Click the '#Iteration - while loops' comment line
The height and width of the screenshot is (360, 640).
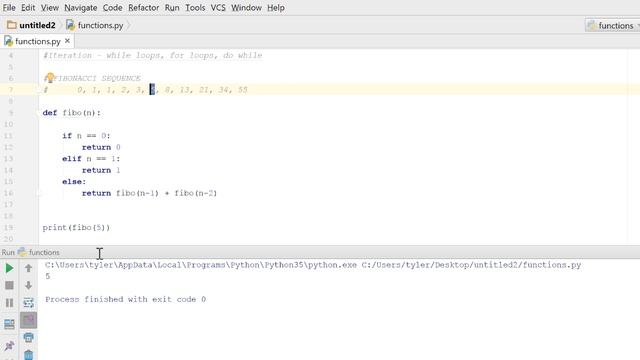tap(152, 56)
